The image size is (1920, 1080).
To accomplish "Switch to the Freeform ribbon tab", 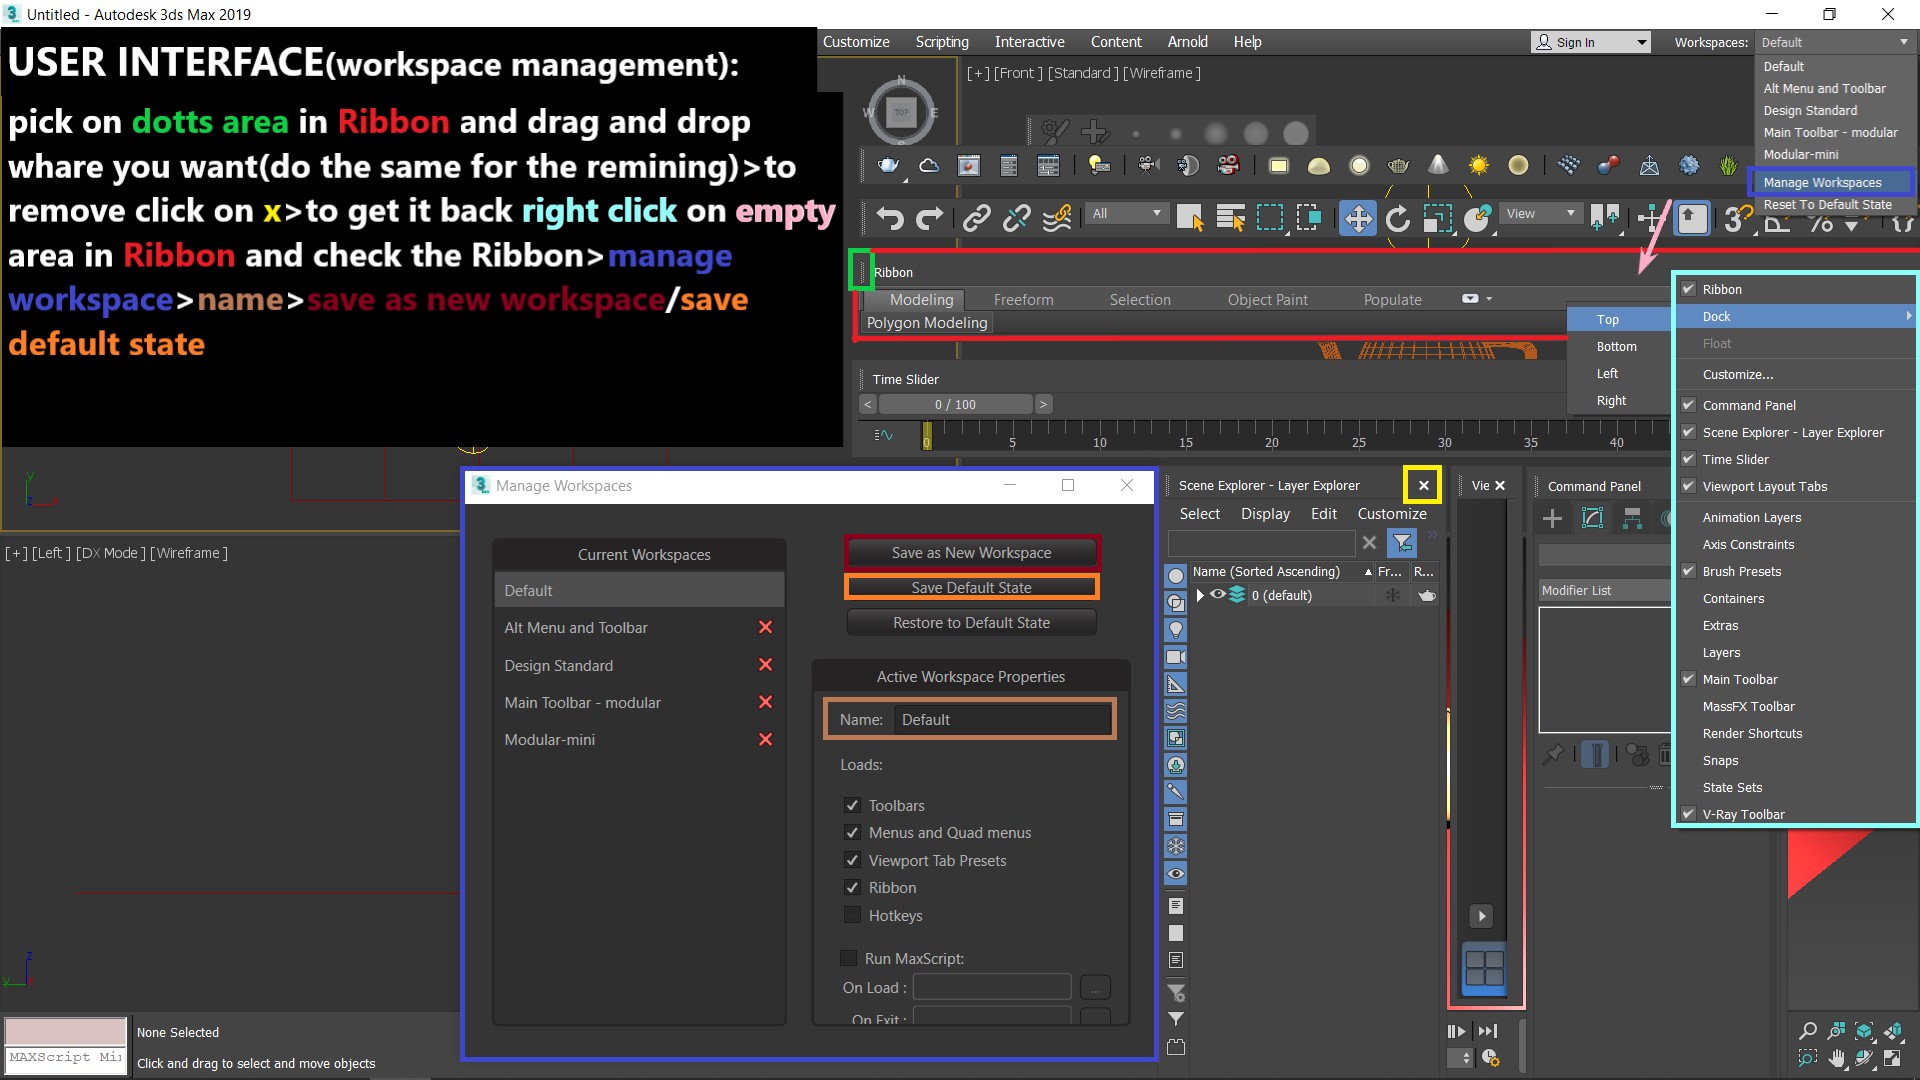I will click(1023, 300).
